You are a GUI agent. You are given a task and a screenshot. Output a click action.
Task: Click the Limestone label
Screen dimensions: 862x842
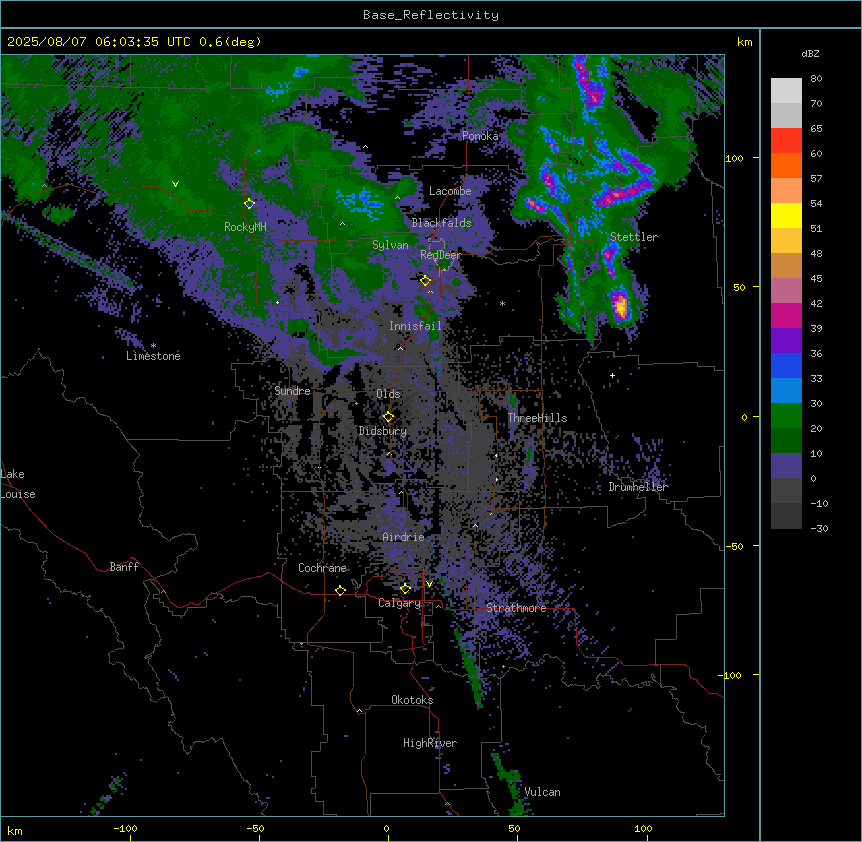click(x=153, y=356)
